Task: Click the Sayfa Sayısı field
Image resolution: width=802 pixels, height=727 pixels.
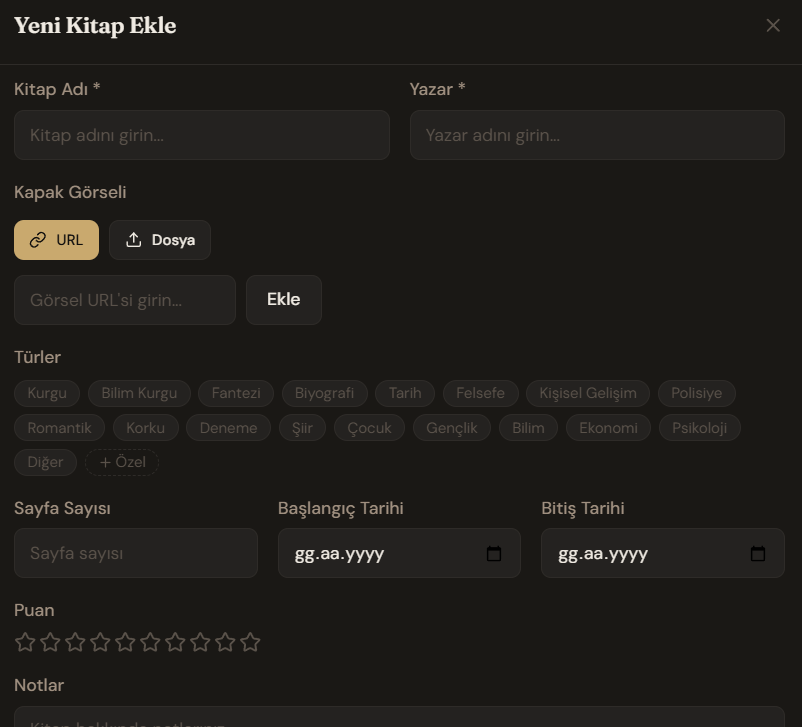Action: pyautogui.click(x=135, y=553)
